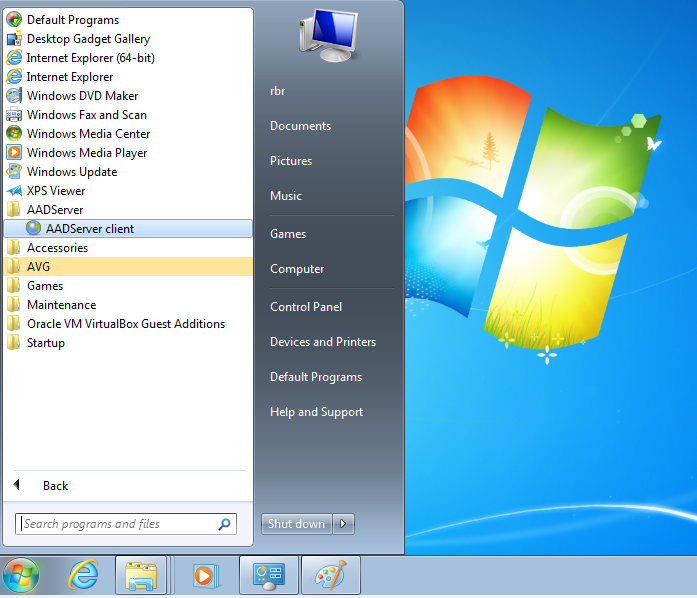
Task: Expand the AVG program folder
Action: coord(39,267)
